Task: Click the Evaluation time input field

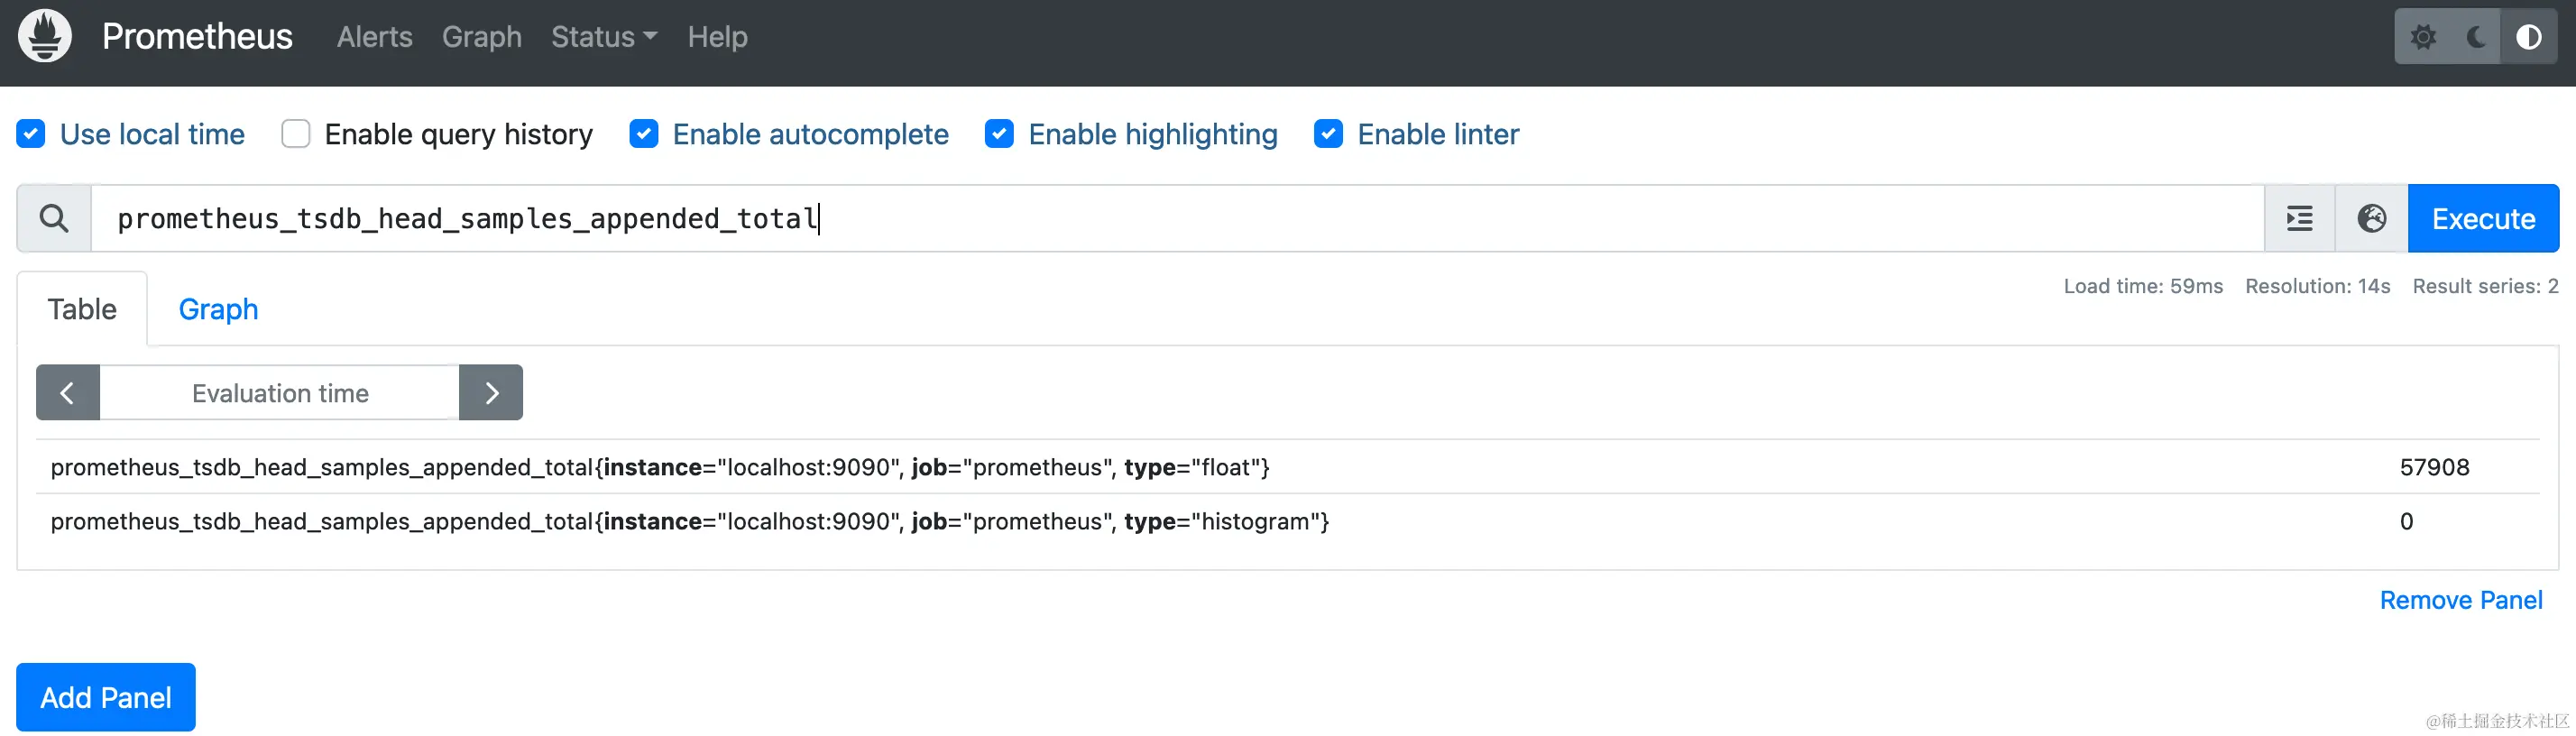Action: pos(280,393)
